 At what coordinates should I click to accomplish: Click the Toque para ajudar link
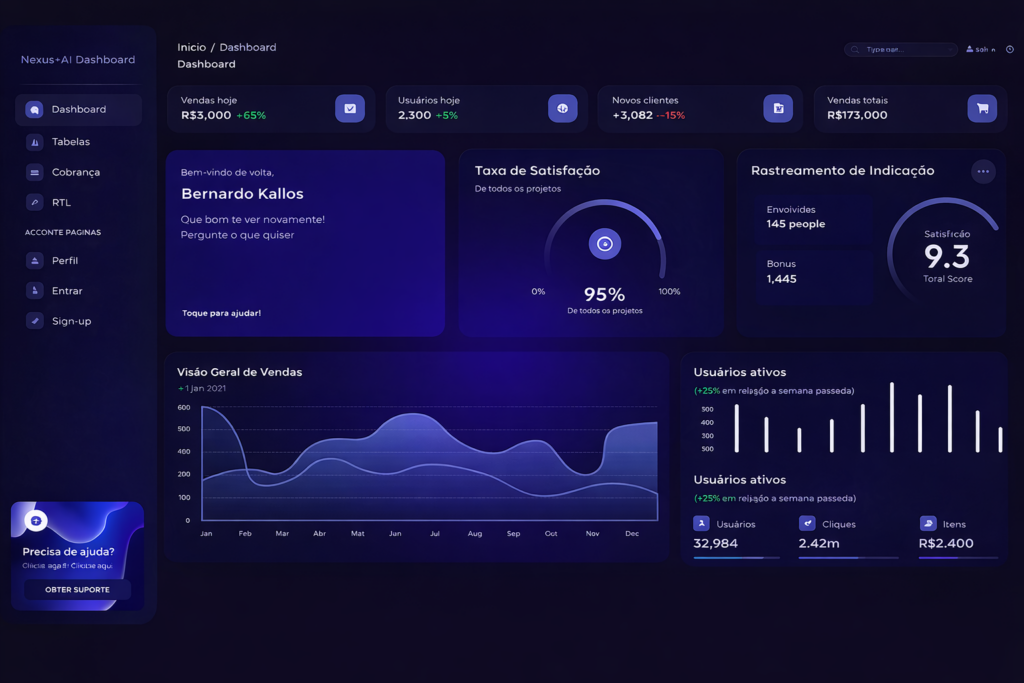point(221,313)
